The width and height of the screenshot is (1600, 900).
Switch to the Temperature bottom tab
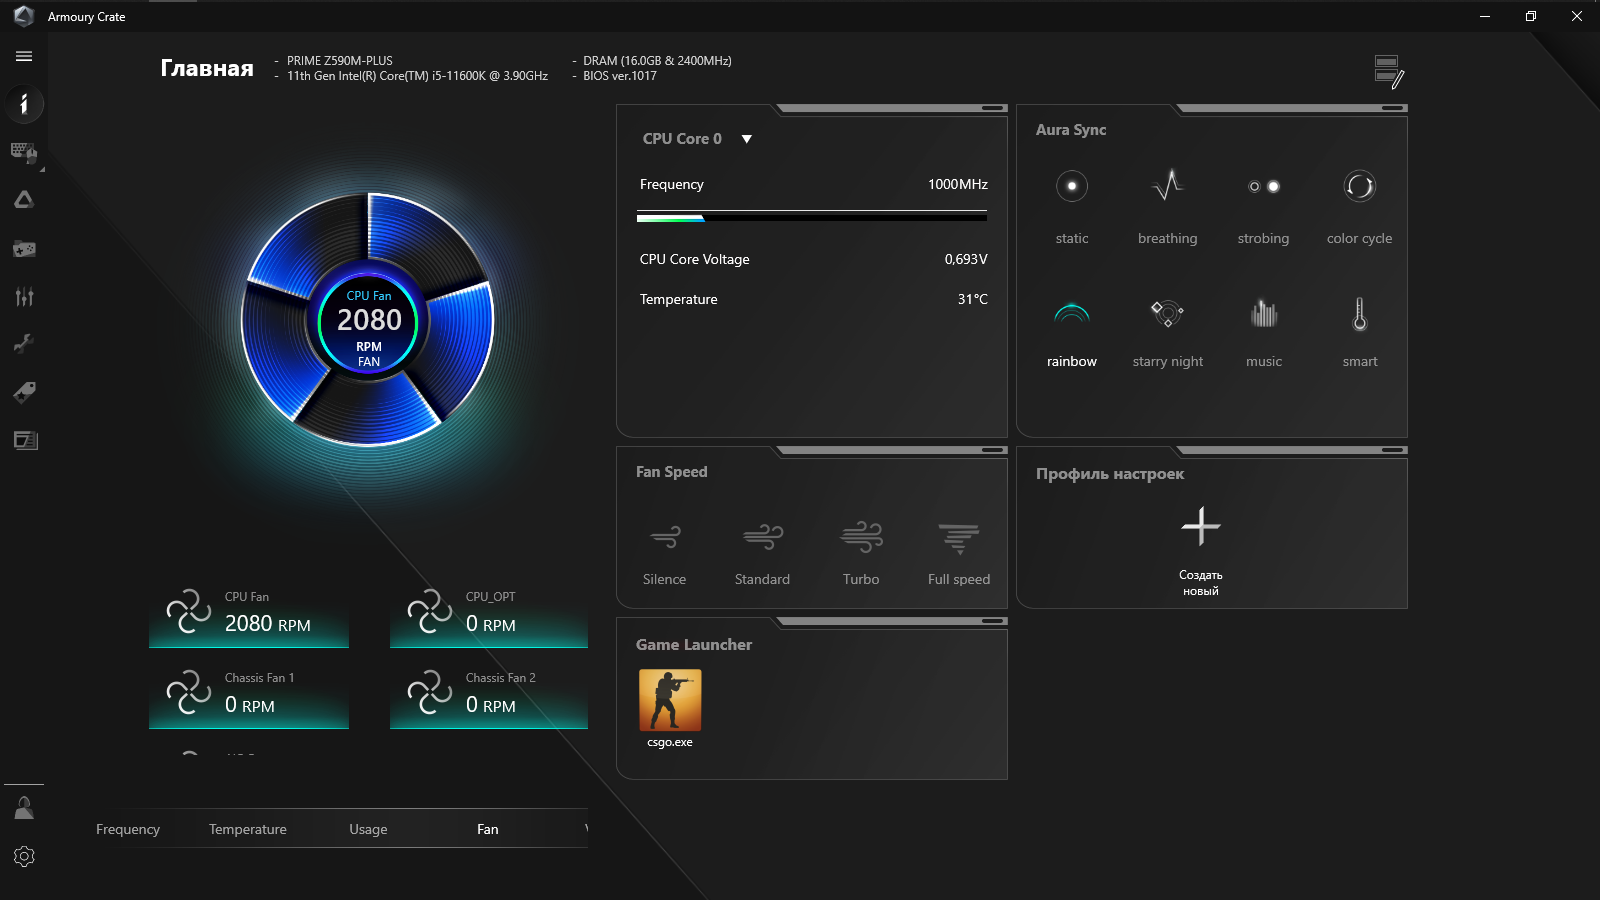(248, 829)
